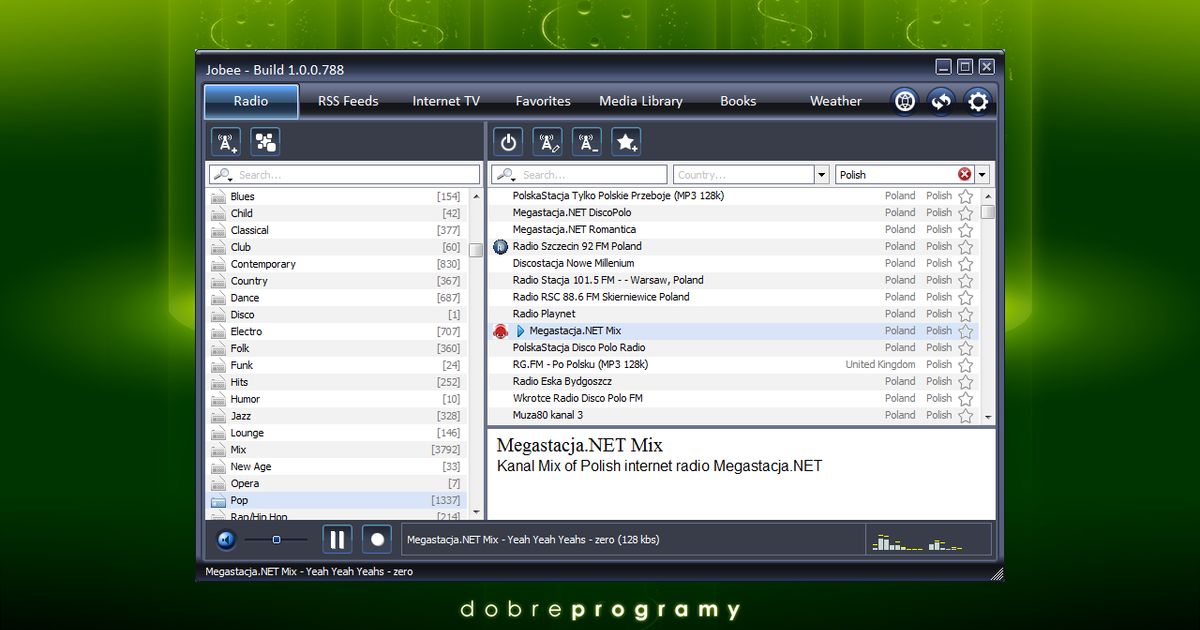Open the RSS Feeds tab
Screen dimensions: 1200x630
pos(348,101)
